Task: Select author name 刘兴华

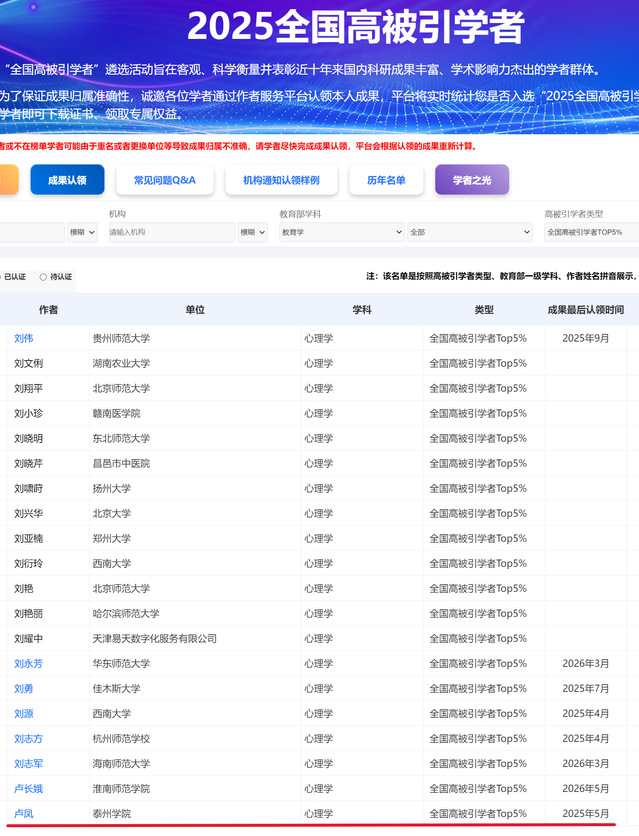Action: click(28, 513)
